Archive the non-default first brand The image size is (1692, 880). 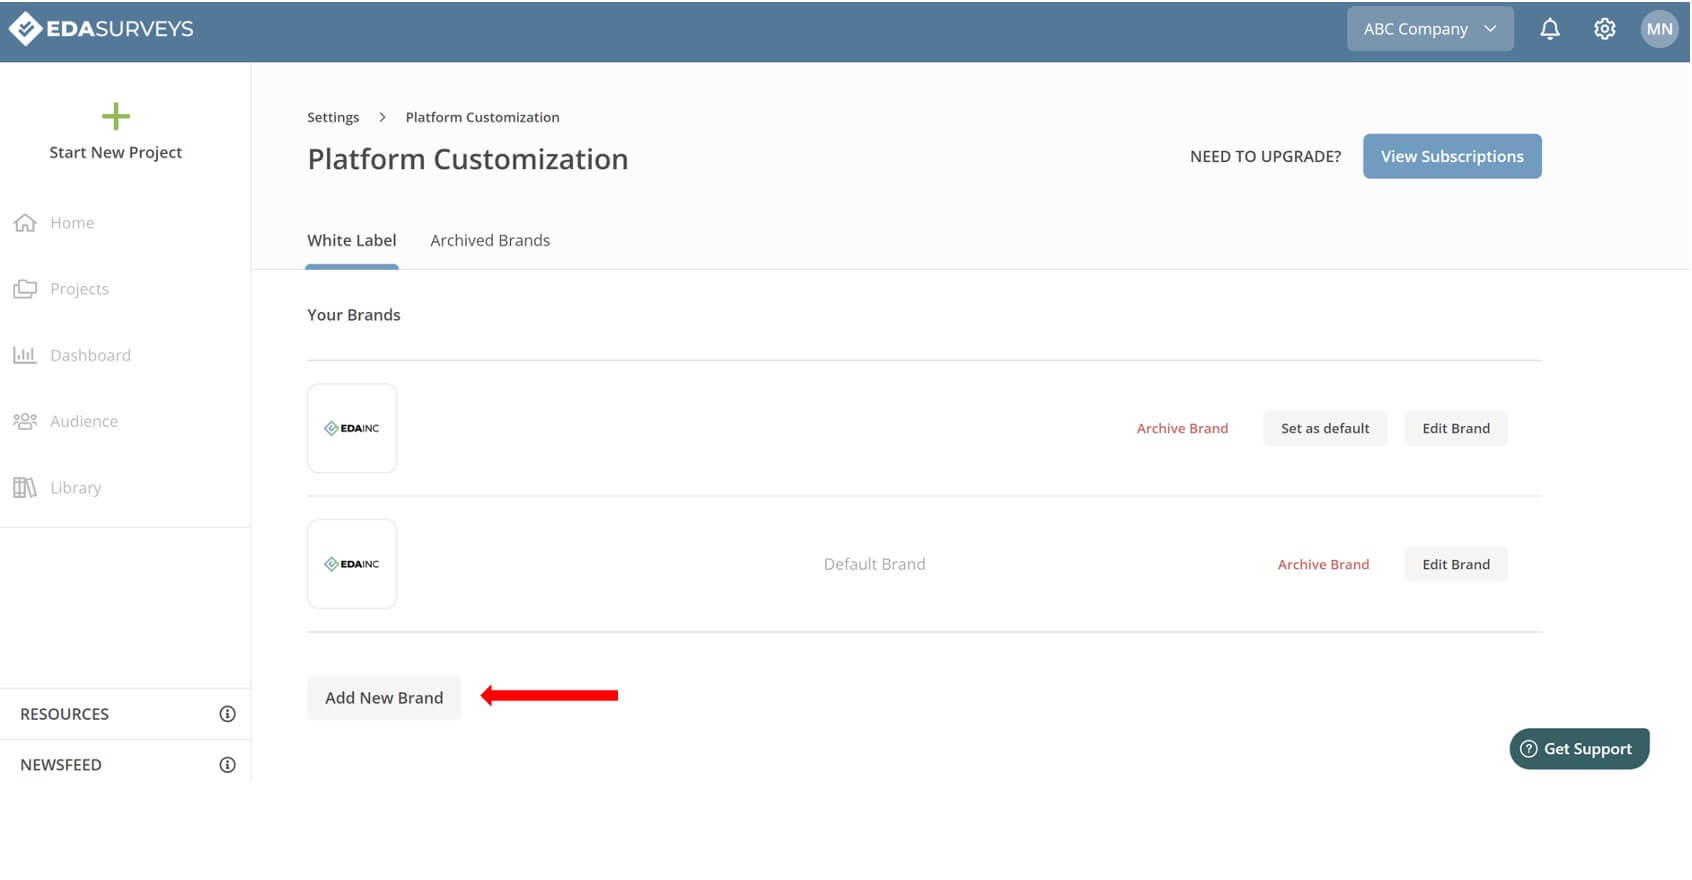coord(1182,428)
